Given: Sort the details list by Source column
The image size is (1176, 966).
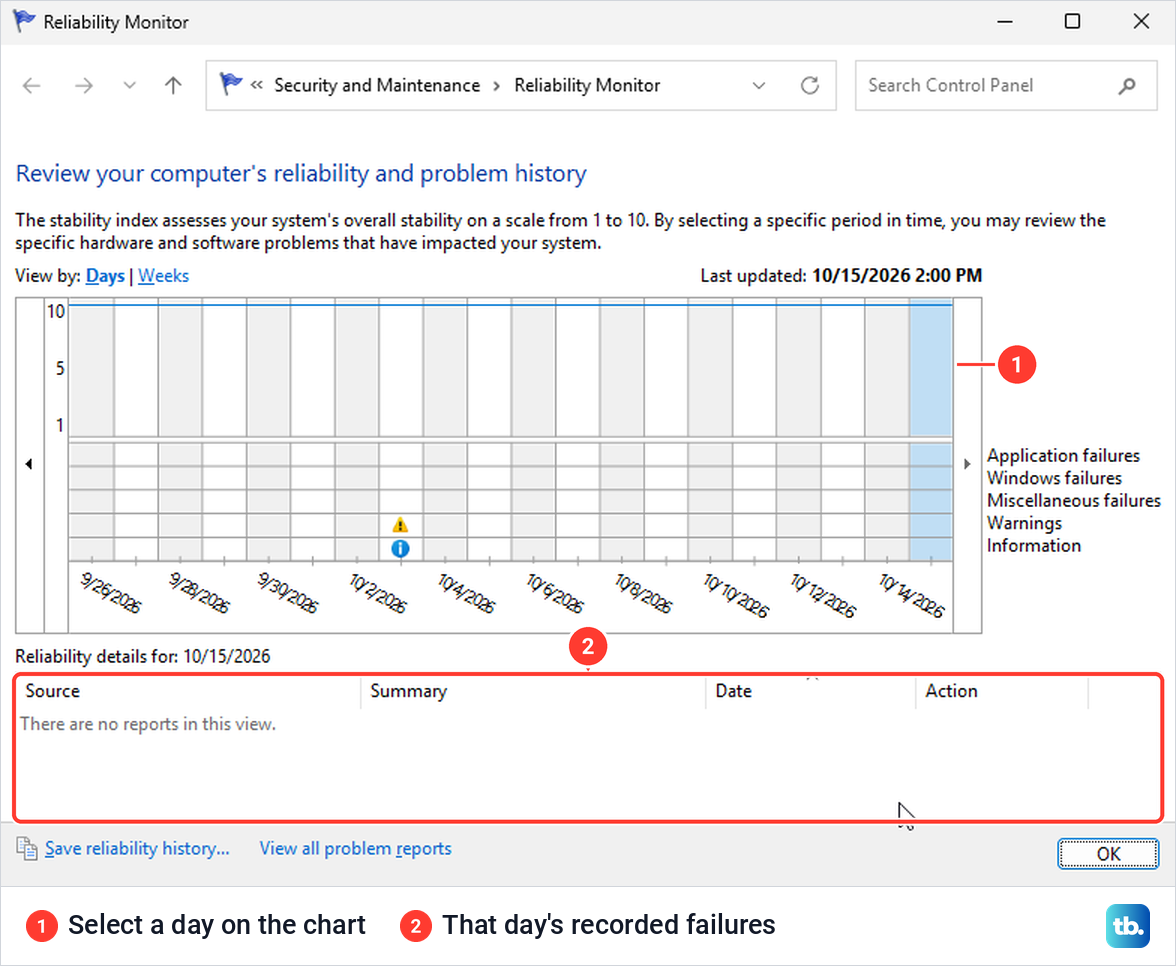Looking at the screenshot, I should 193,691.
